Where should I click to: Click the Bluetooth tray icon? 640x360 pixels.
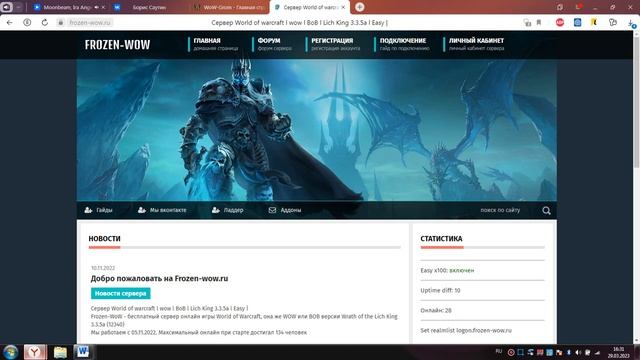click(x=569, y=352)
